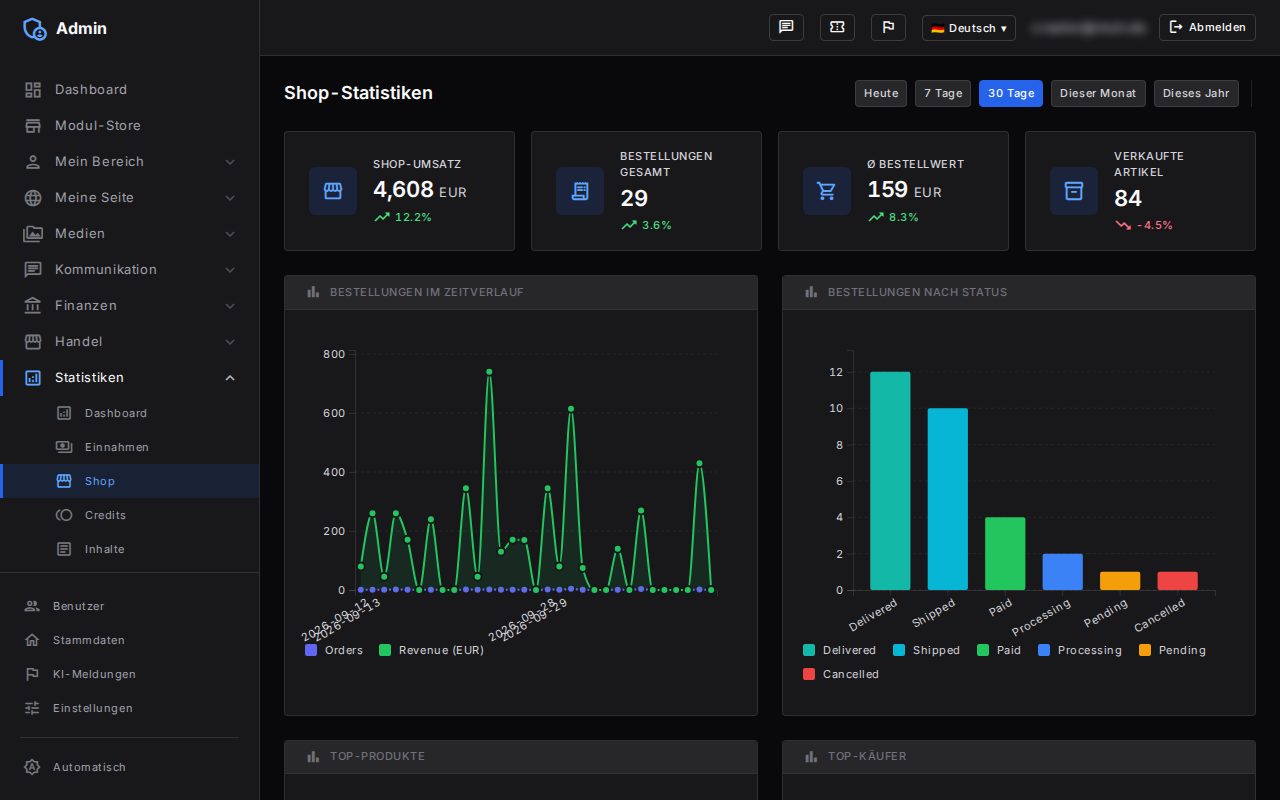Viewport: 1280px width, 800px height.
Task: Select the 7 Tage time range
Action: (943, 93)
